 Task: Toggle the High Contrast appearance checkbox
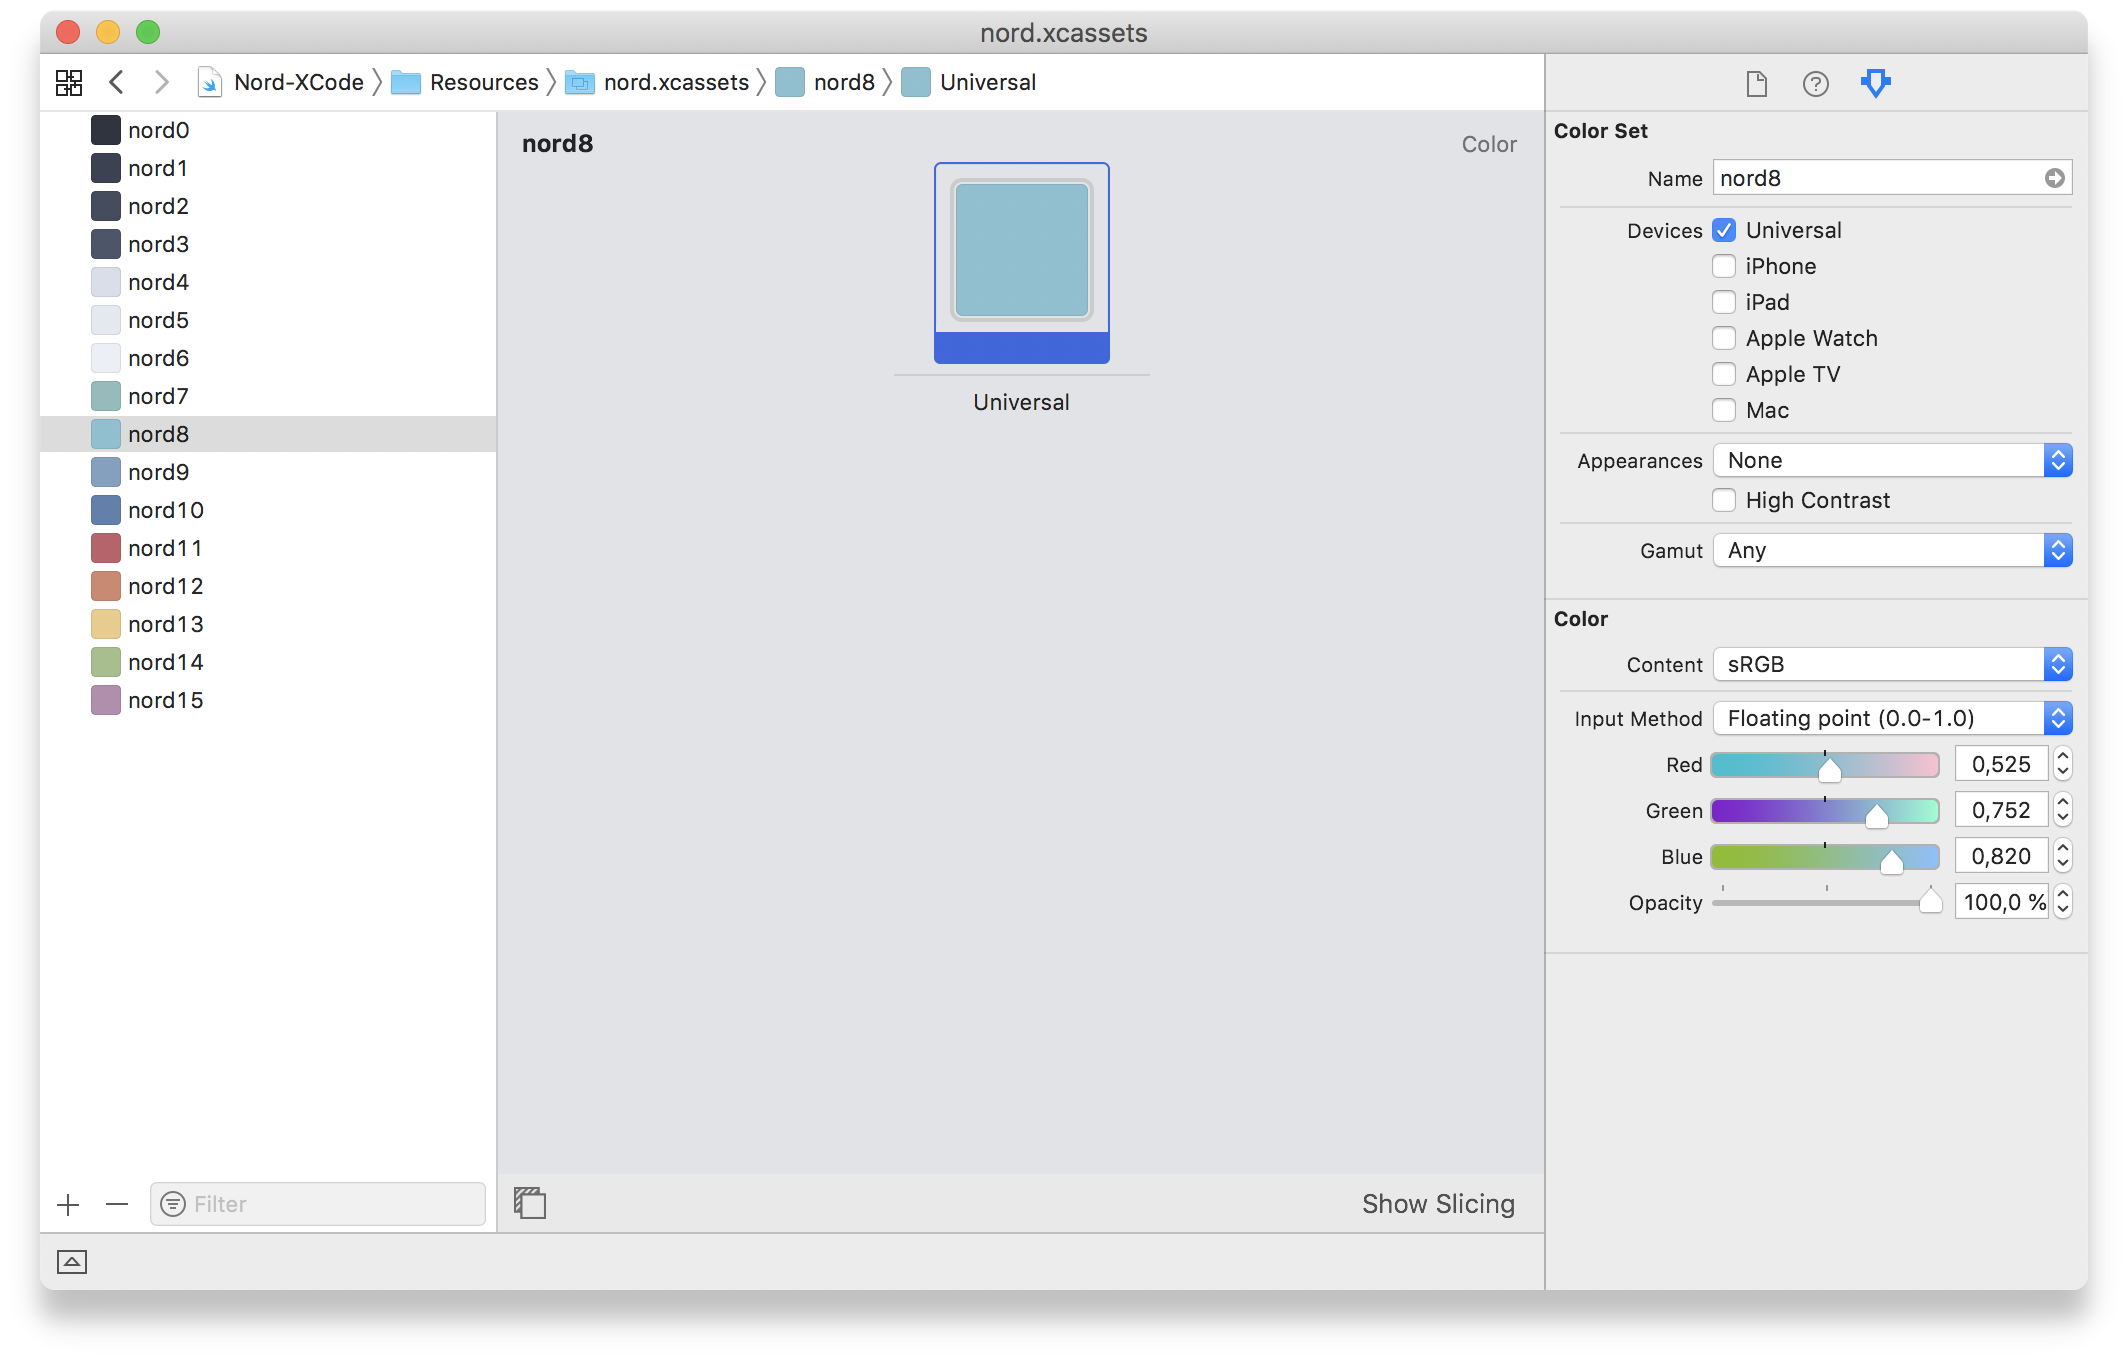click(x=1725, y=499)
